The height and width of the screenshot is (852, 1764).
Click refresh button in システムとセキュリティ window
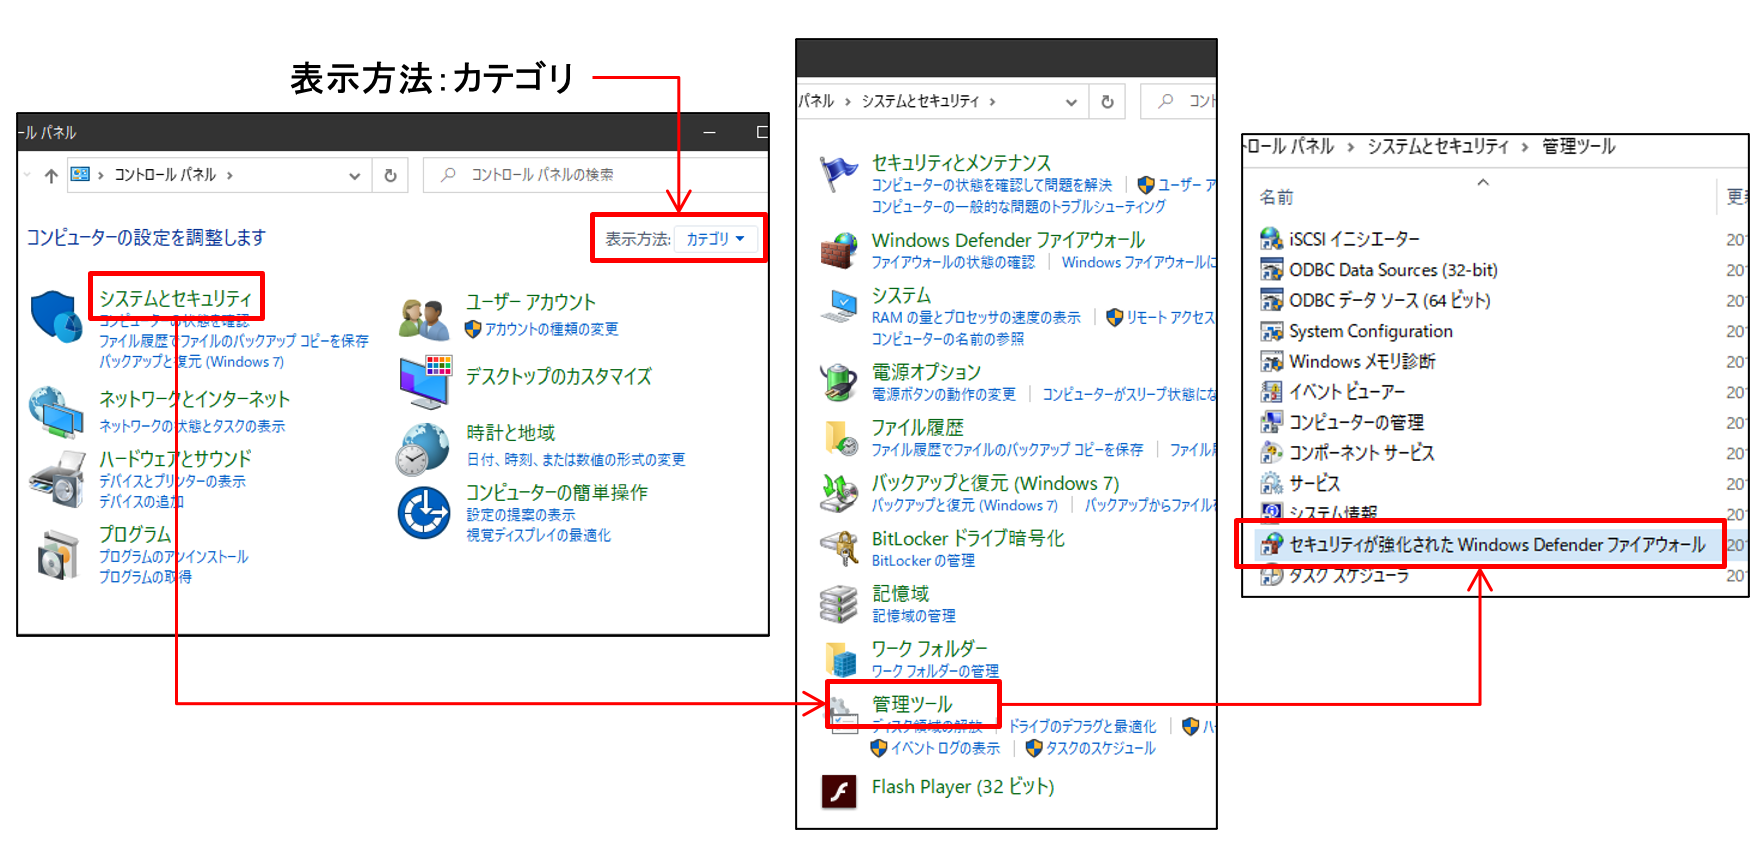click(1107, 102)
